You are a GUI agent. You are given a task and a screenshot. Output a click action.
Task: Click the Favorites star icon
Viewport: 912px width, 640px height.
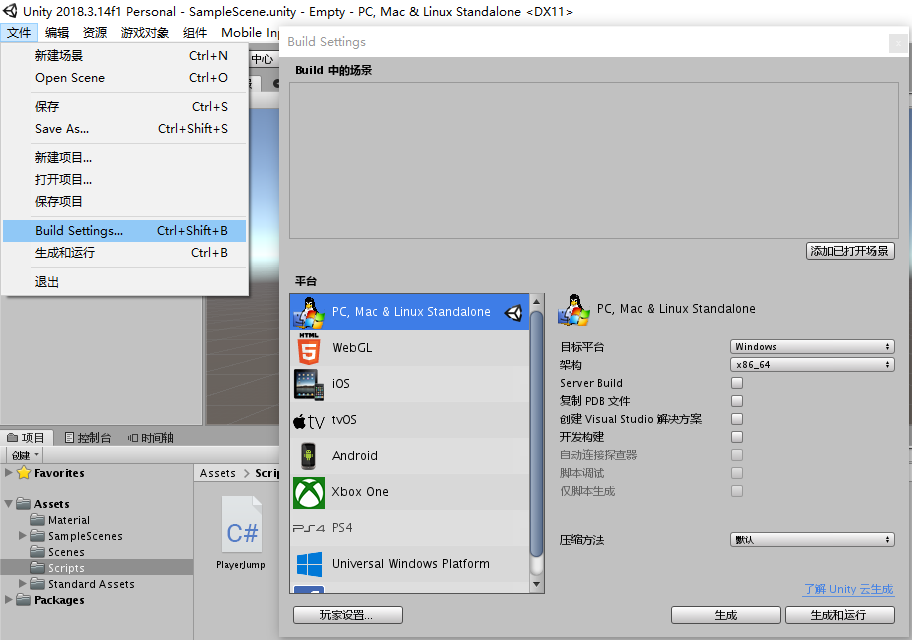24,472
